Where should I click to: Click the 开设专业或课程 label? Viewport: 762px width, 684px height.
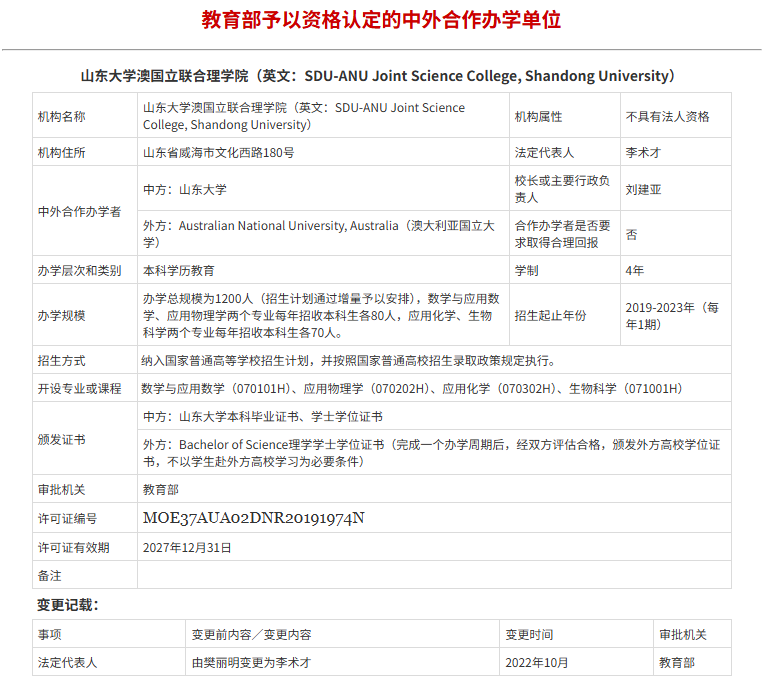pos(79,388)
